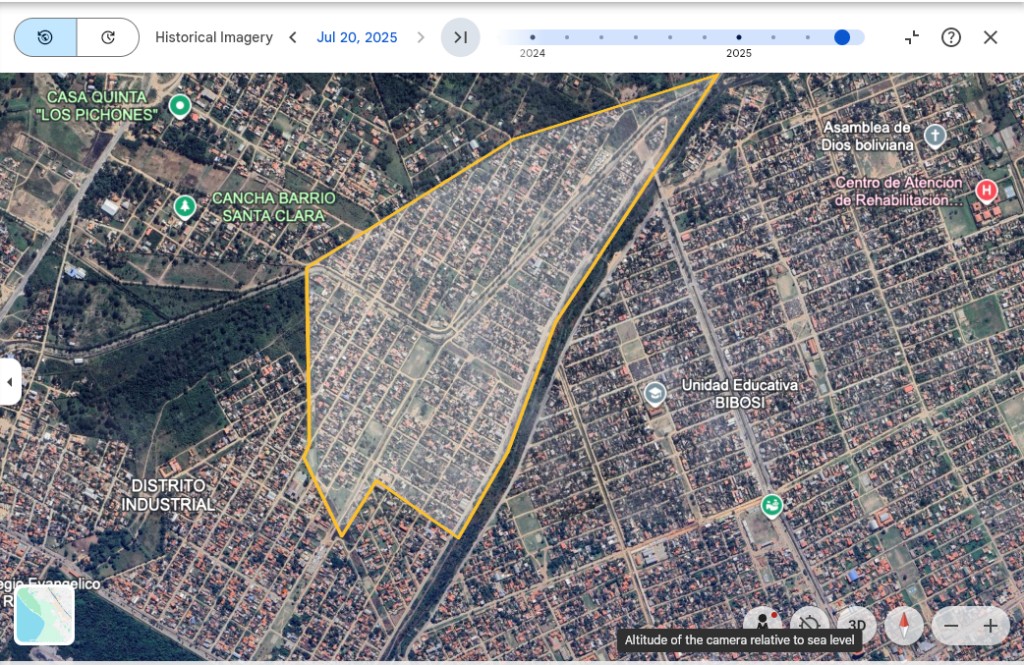
Task: Select the Historical Imagery mode button
Action: pyautogui.click(x=46, y=37)
